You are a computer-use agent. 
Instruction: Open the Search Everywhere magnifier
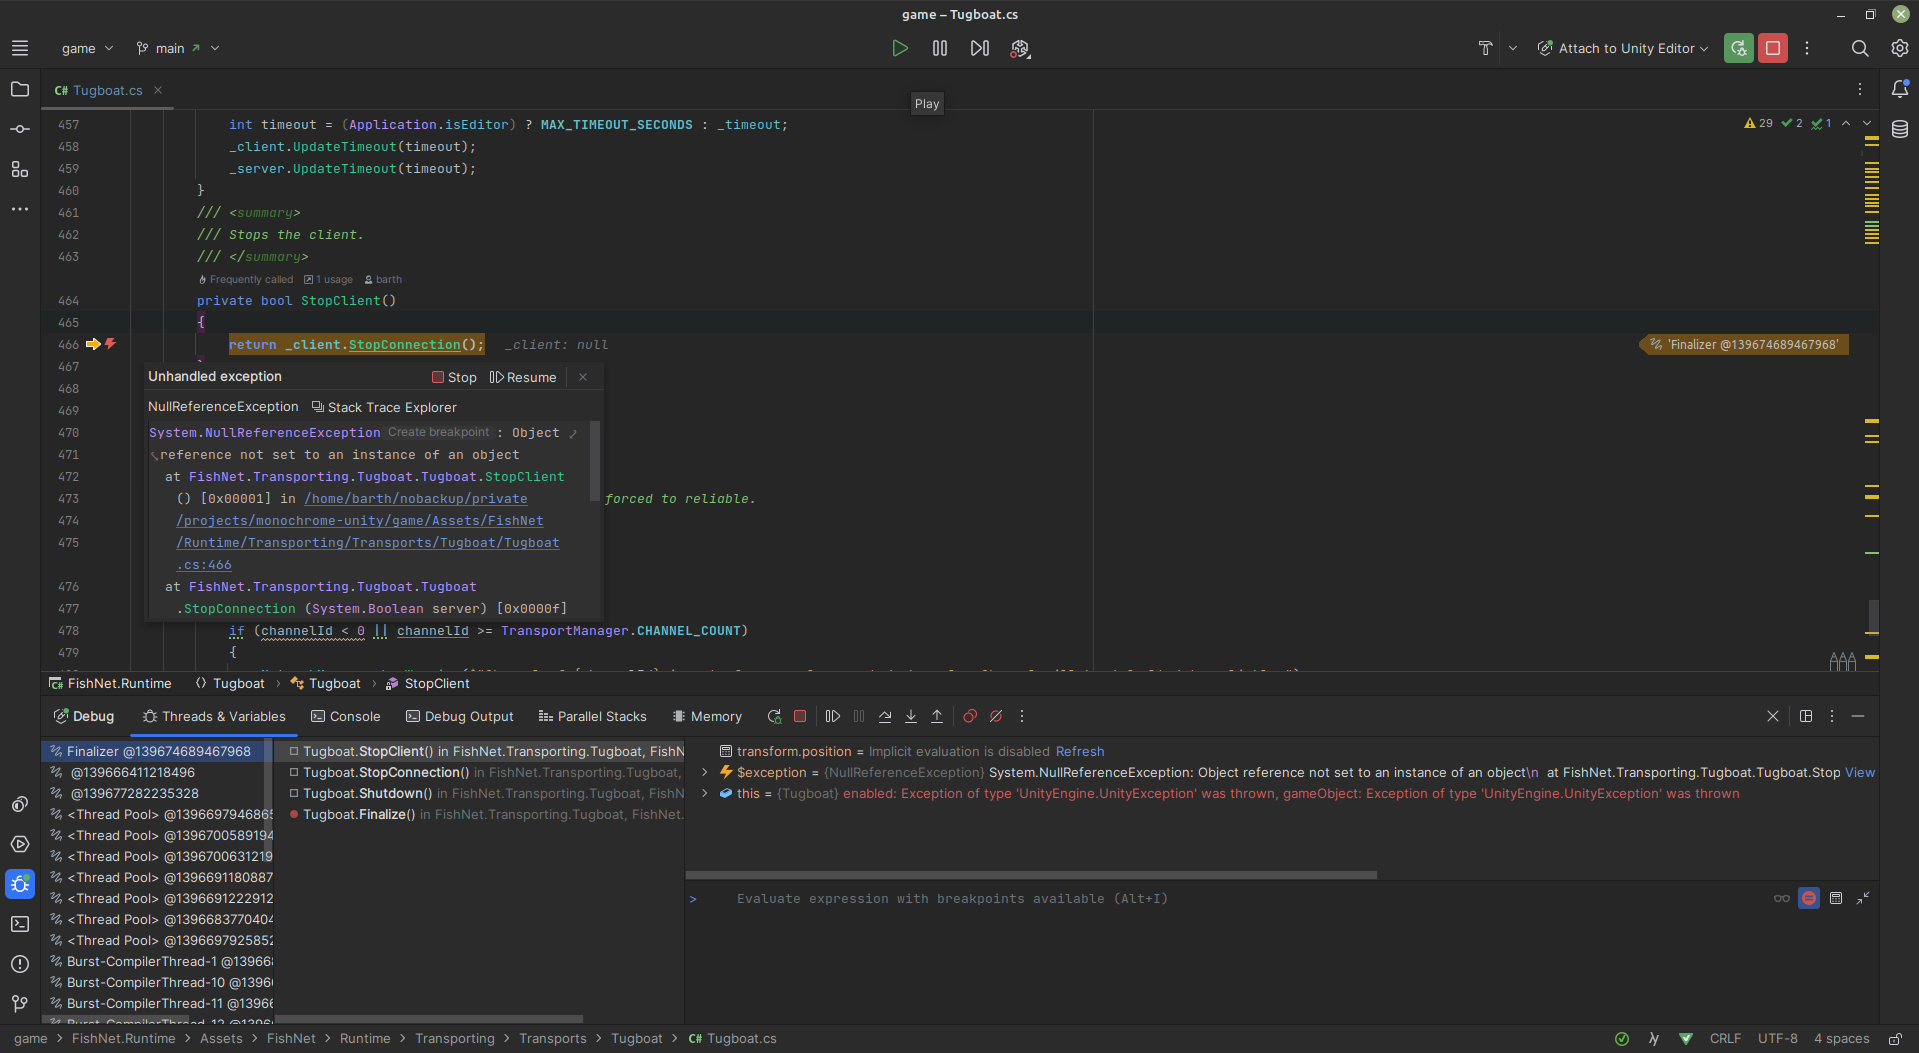[1859, 48]
